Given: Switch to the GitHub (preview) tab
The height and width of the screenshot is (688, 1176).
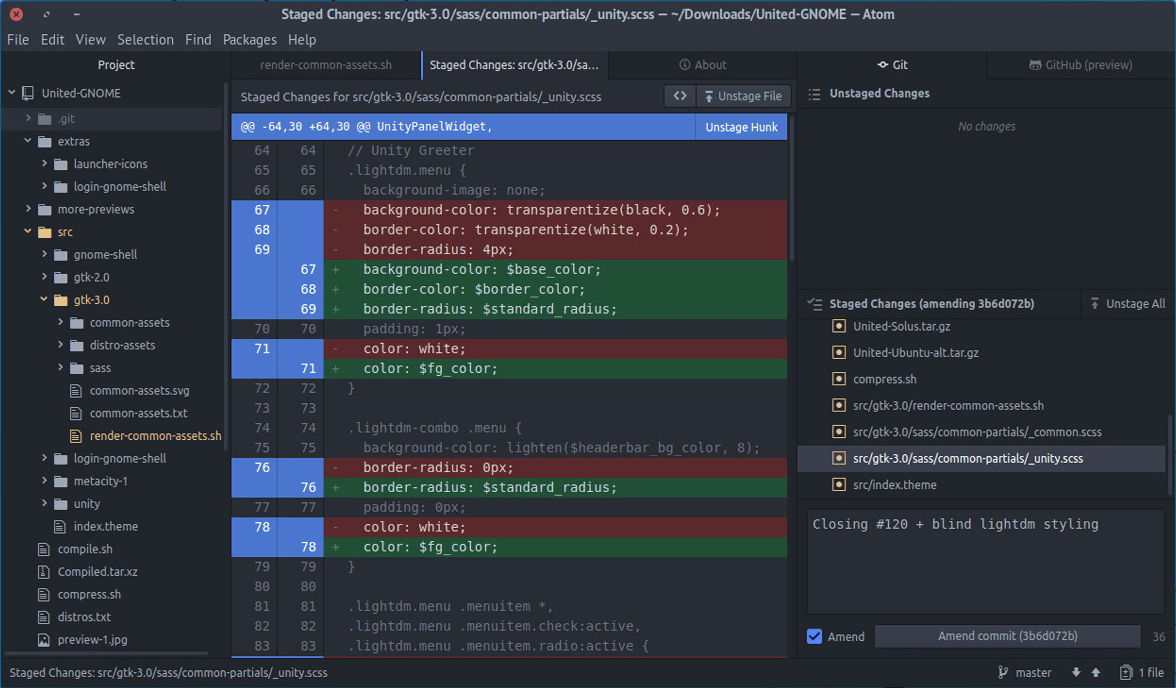Looking at the screenshot, I should (1080, 65).
